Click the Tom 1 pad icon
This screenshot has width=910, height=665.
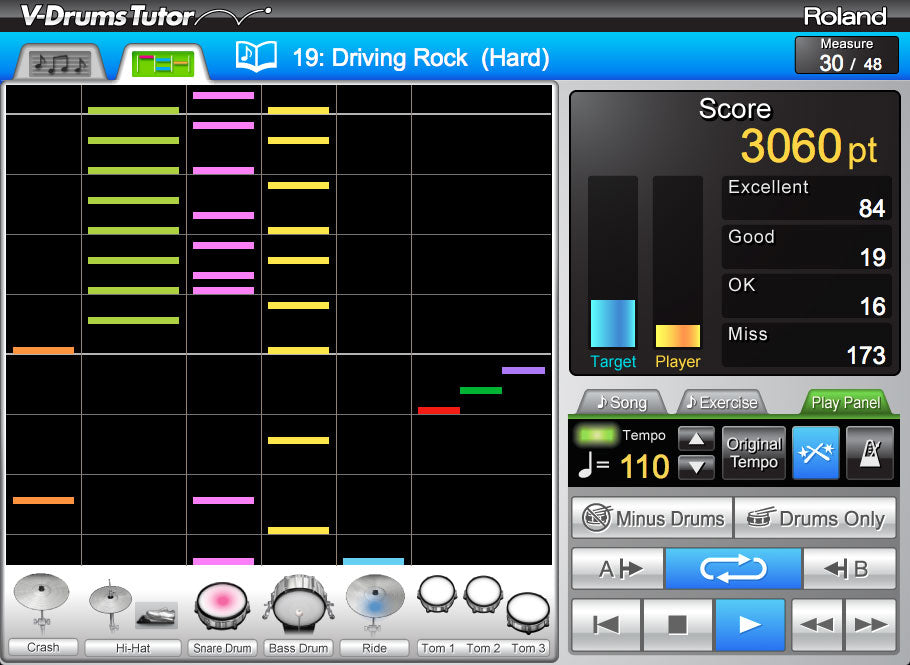click(x=437, y=595)
